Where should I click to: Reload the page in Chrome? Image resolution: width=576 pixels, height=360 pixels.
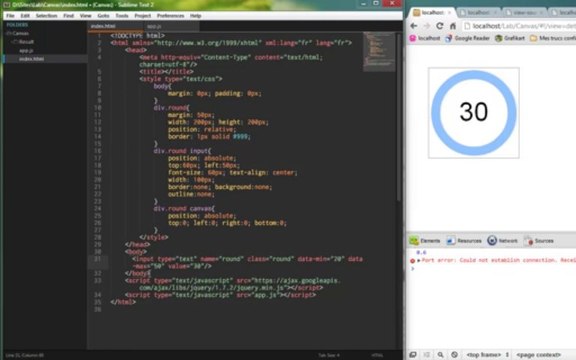click(x=440, y=26)
